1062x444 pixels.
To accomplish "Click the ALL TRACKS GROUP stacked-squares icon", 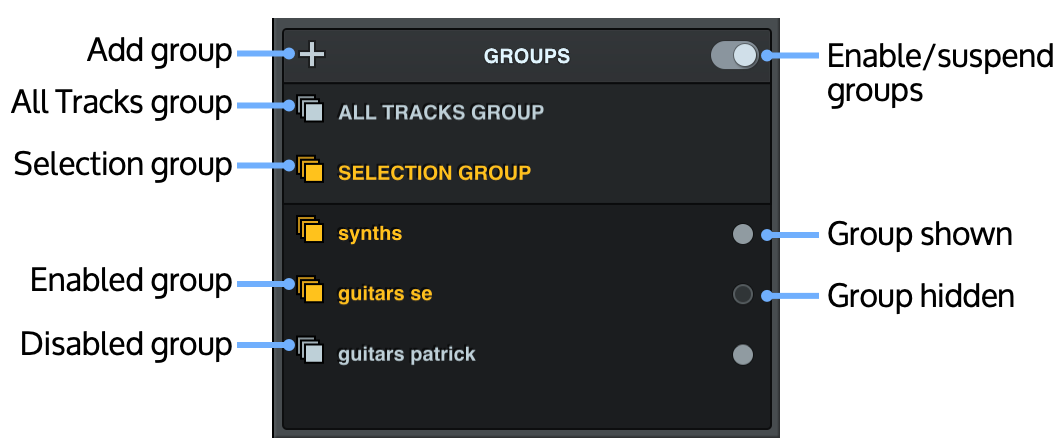I will [311, 109].
